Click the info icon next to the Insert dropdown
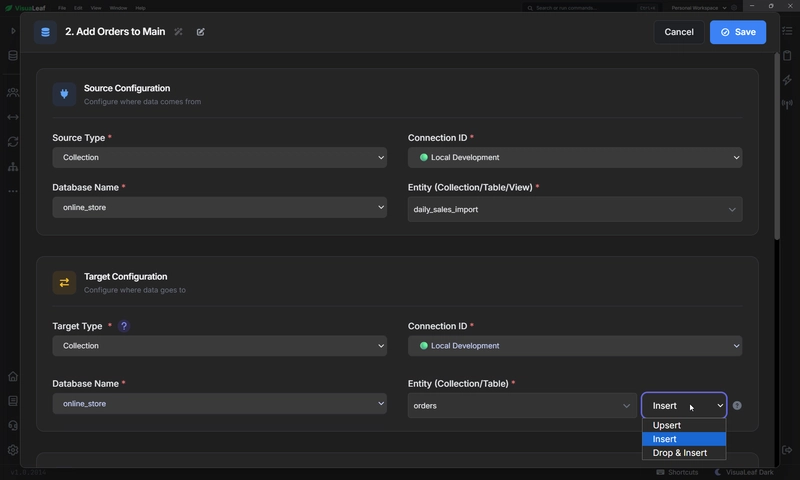The width and height of the screenshot is (800, 480). click(x=737, y=406)
